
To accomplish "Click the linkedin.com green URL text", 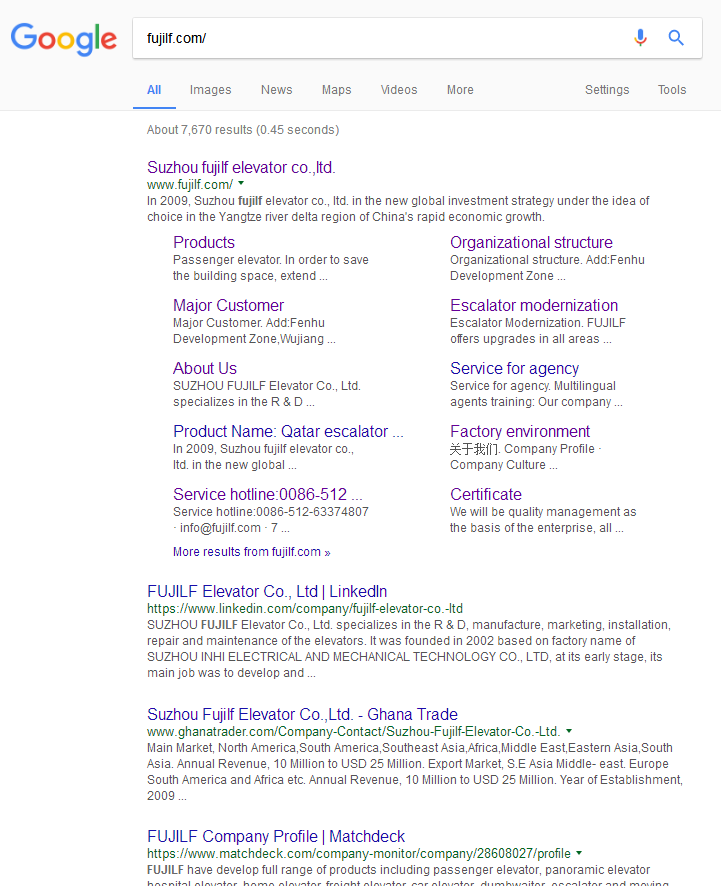I will tap(305, 609).
